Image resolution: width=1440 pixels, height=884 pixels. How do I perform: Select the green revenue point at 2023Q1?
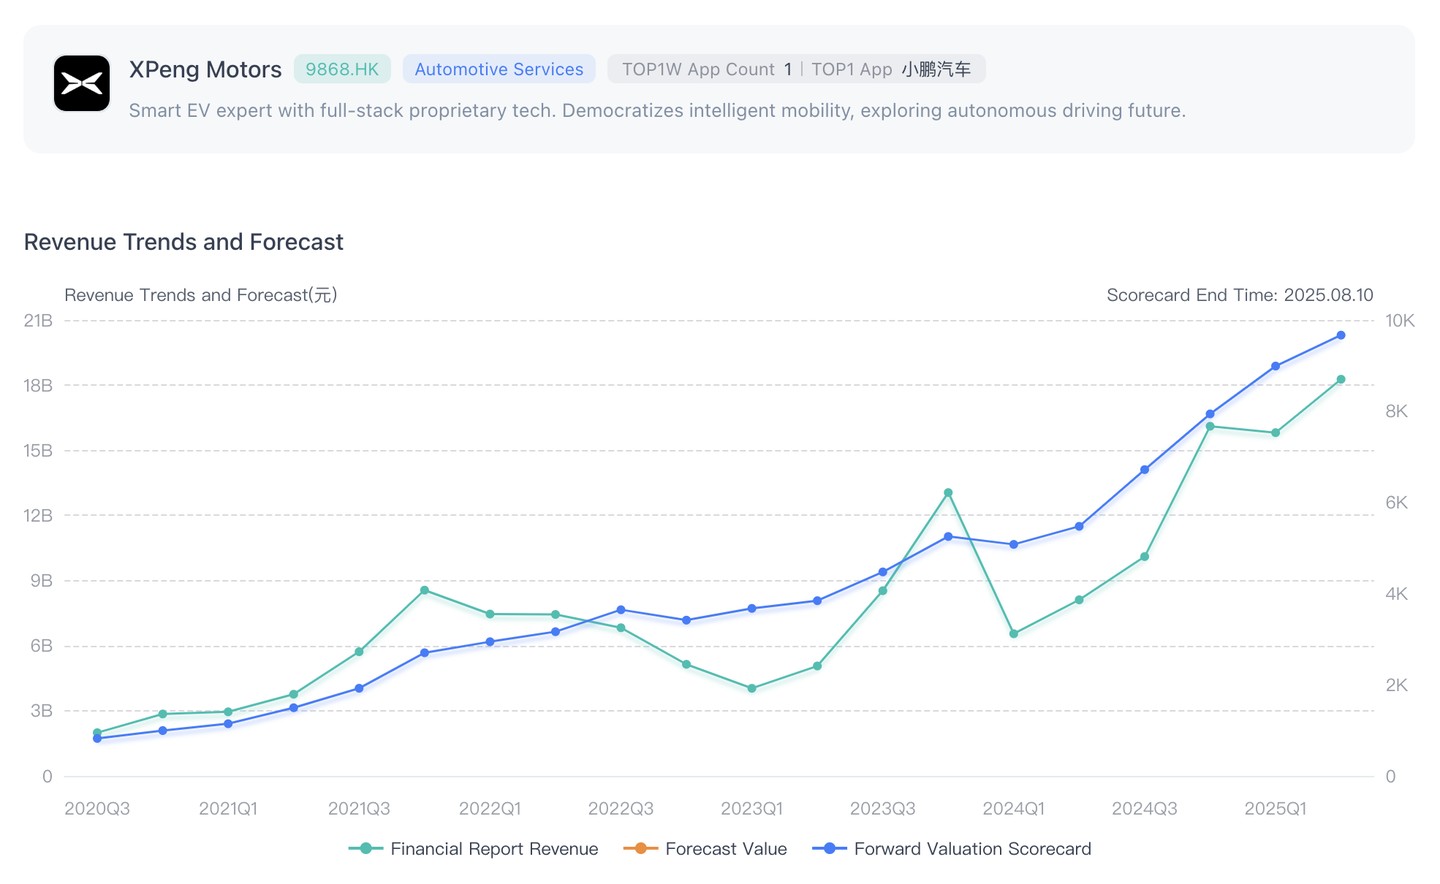coord(752,689)
